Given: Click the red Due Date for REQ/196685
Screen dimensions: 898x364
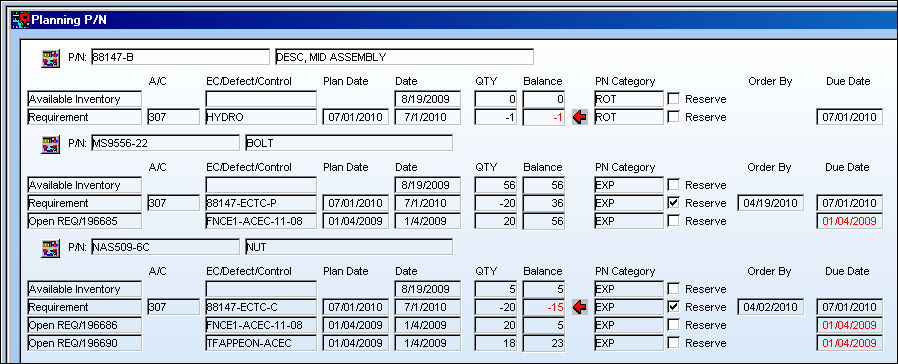Looking at the screenshot, I should click(849, 221).
